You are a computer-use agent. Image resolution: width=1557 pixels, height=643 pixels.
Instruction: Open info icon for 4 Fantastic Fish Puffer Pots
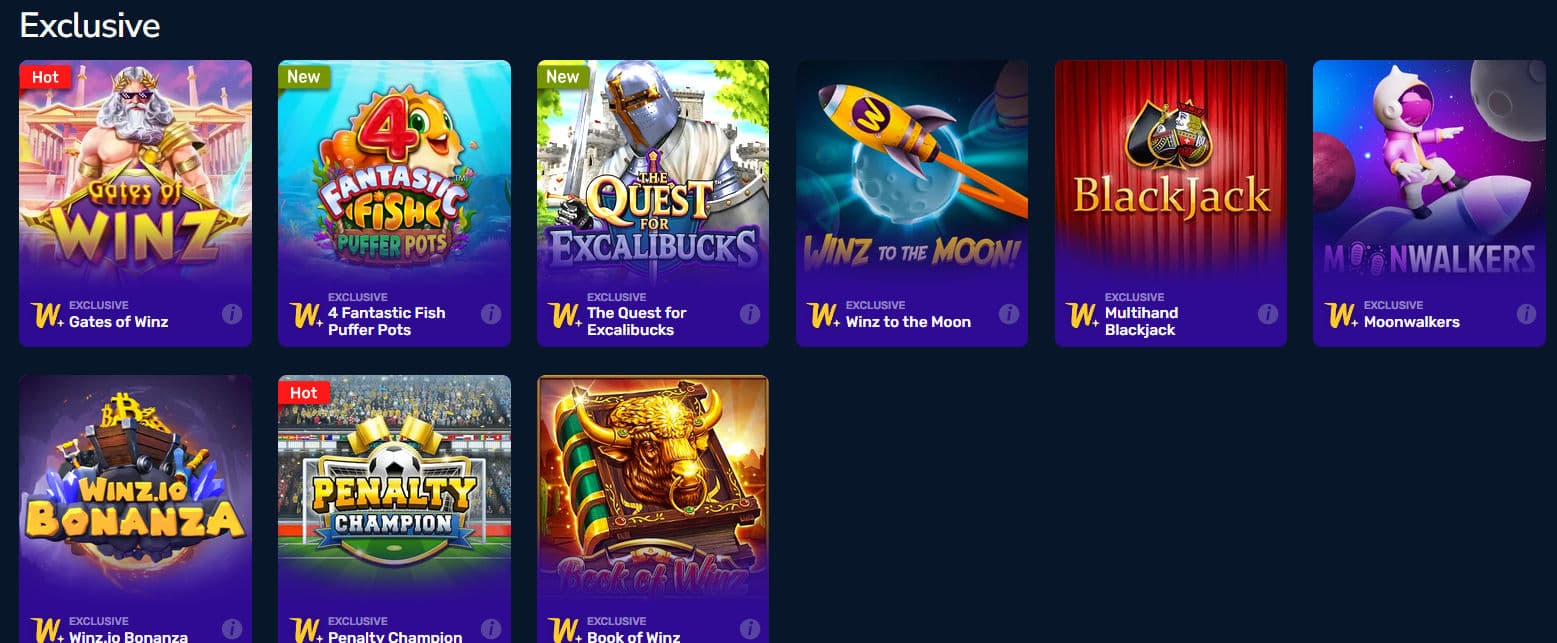coord(491,314)
